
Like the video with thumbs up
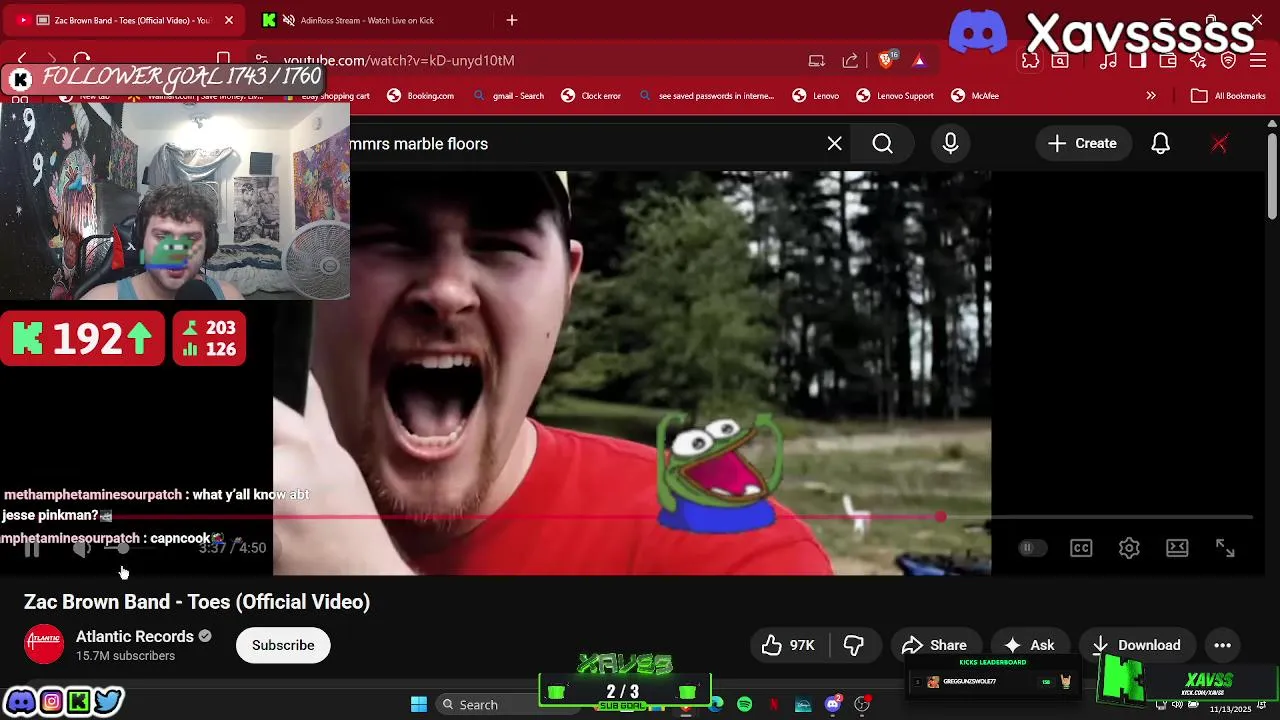click(x=788, y=645)
